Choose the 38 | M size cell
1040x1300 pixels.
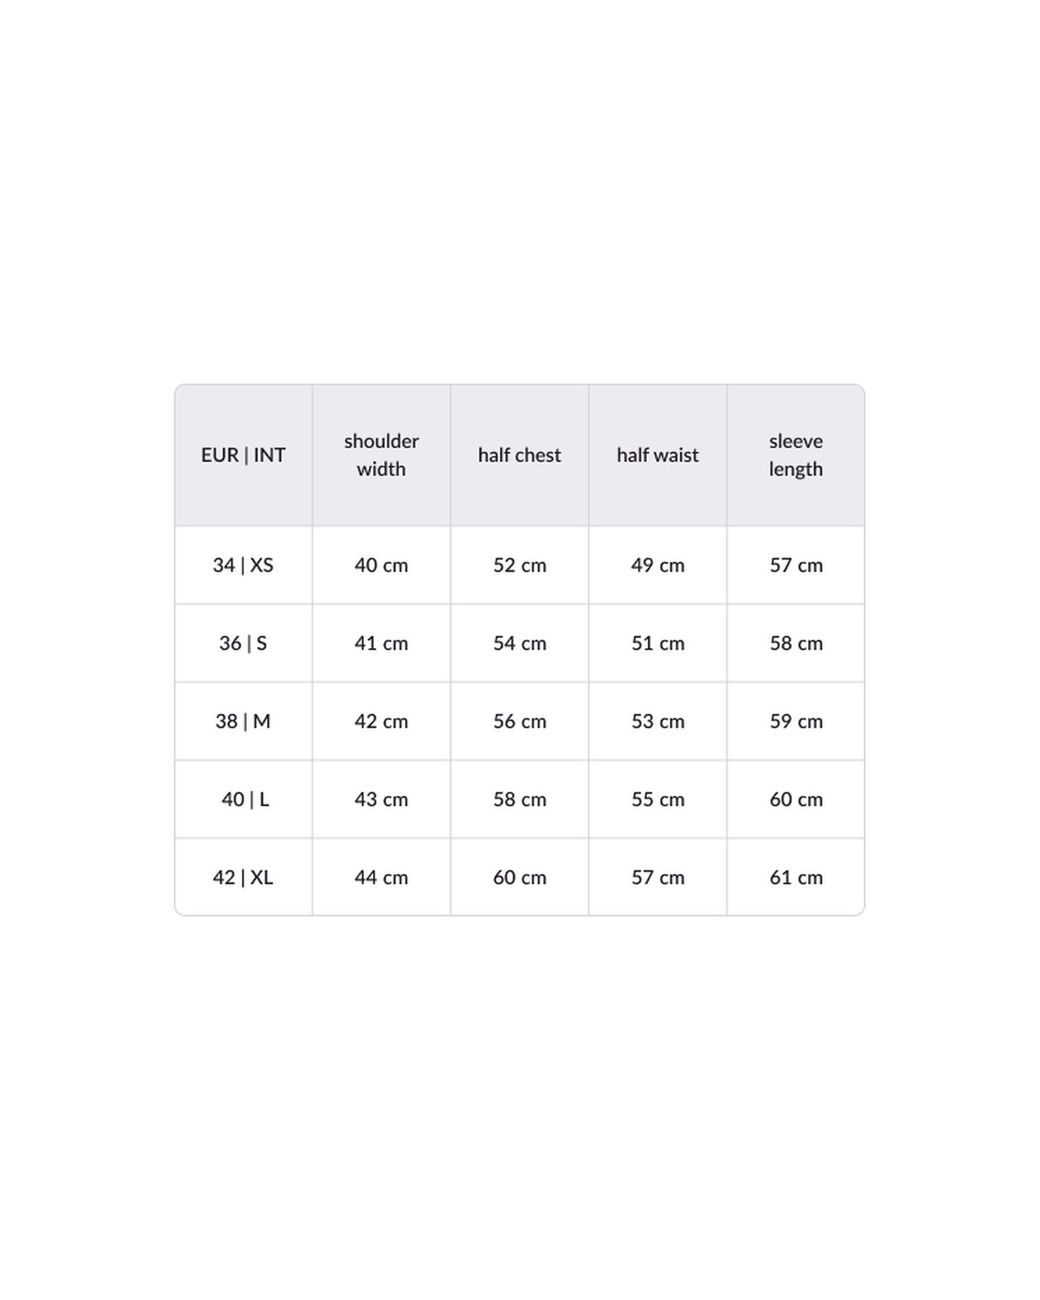pyautogui.click(x=243, y=721)
